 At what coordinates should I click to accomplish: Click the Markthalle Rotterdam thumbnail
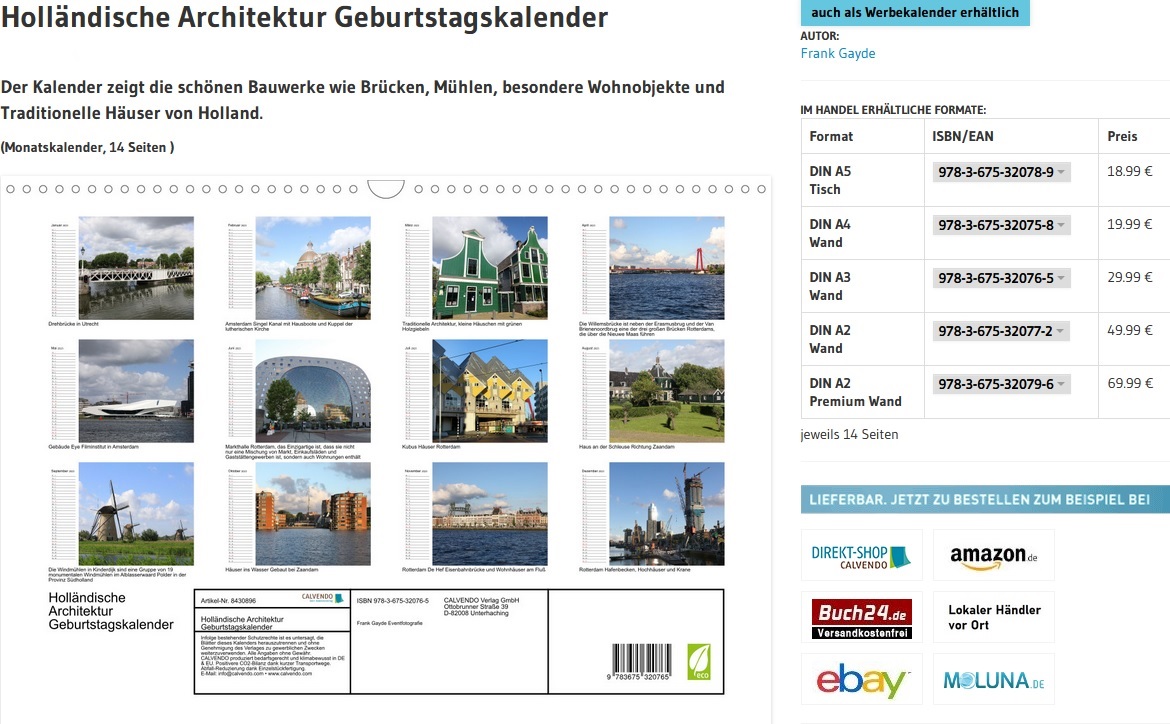point(313,391)
